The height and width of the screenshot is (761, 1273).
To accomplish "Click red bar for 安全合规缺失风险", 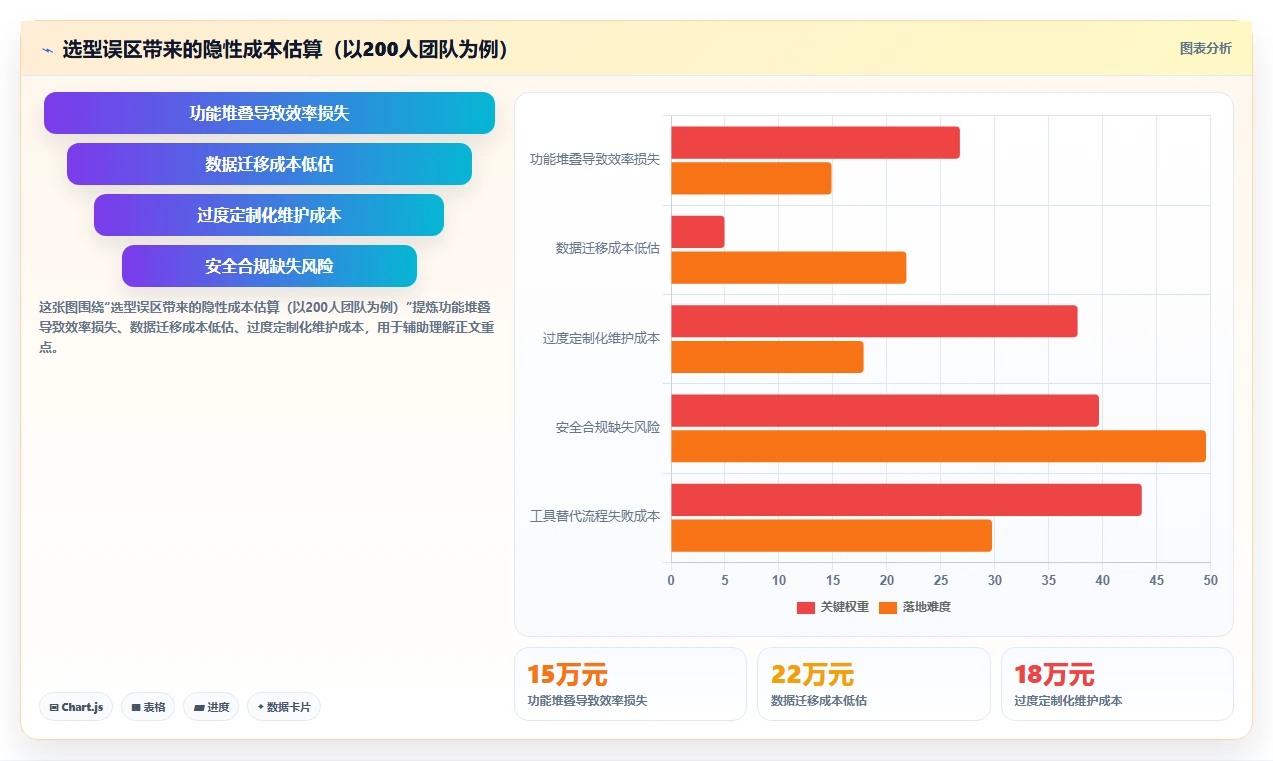I will pos(885,411).
